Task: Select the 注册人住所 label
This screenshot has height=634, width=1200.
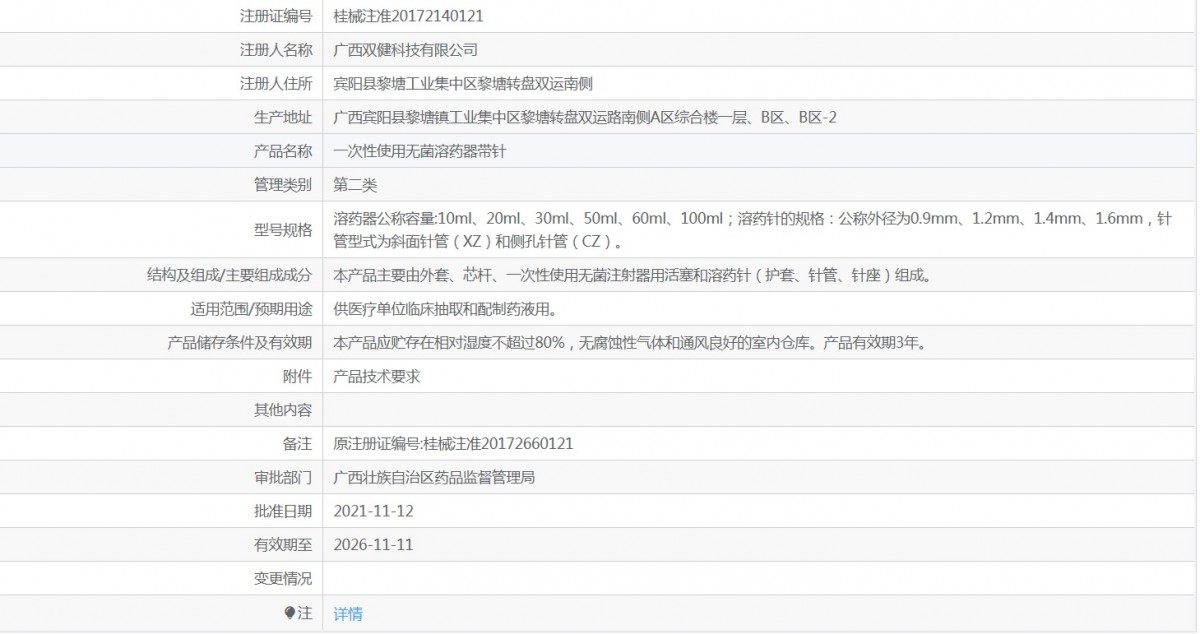Action: pos(276,84)
